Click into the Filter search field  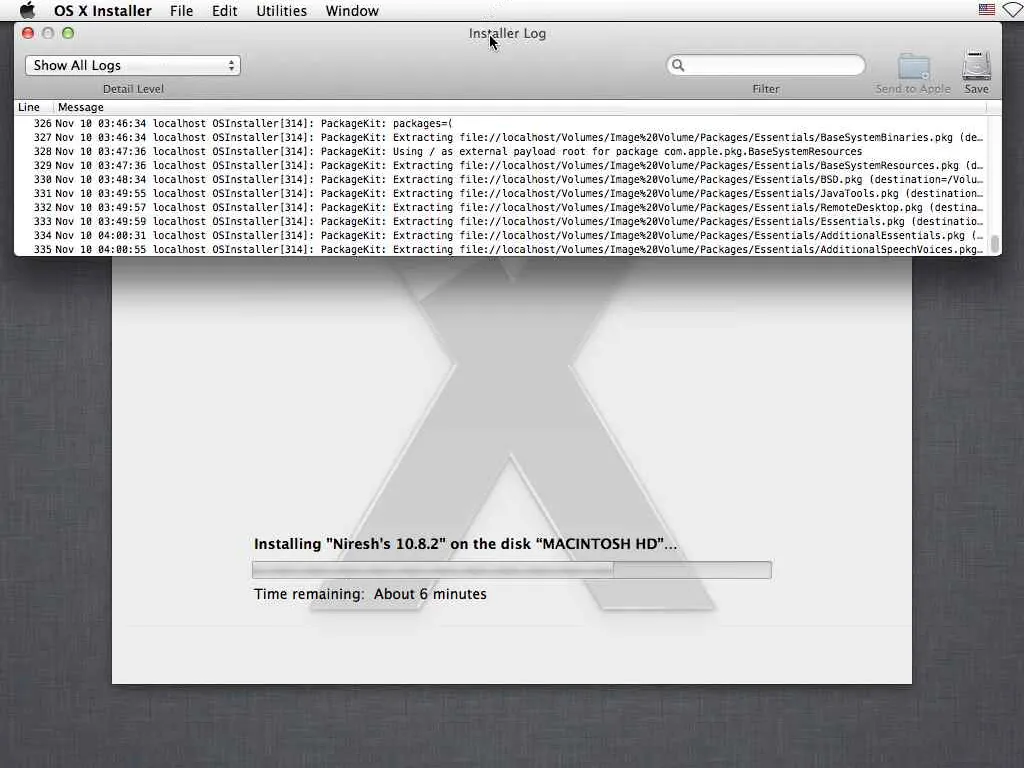766,65
